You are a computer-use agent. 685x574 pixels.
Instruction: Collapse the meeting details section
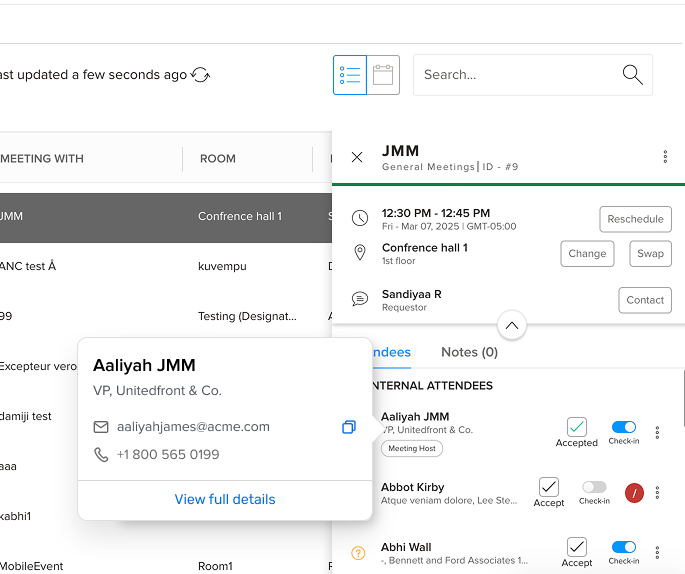(x=511, y=326)
